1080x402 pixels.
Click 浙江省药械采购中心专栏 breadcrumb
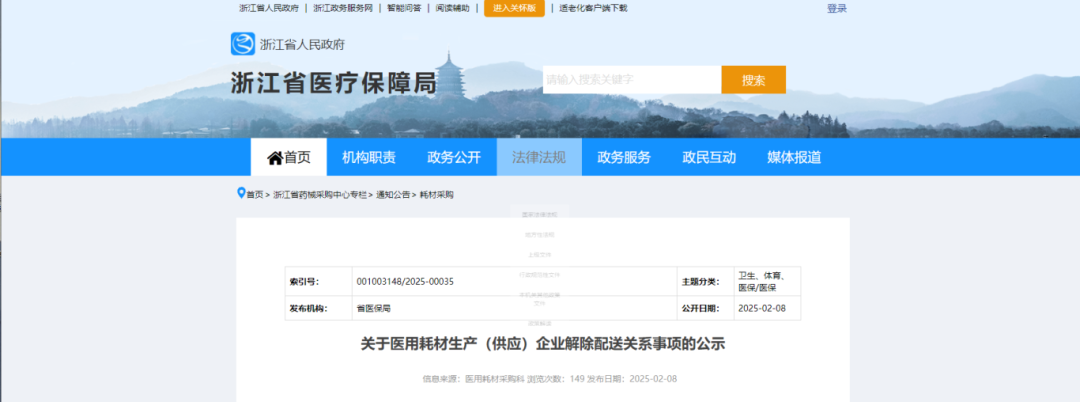[x=320, y=195]
